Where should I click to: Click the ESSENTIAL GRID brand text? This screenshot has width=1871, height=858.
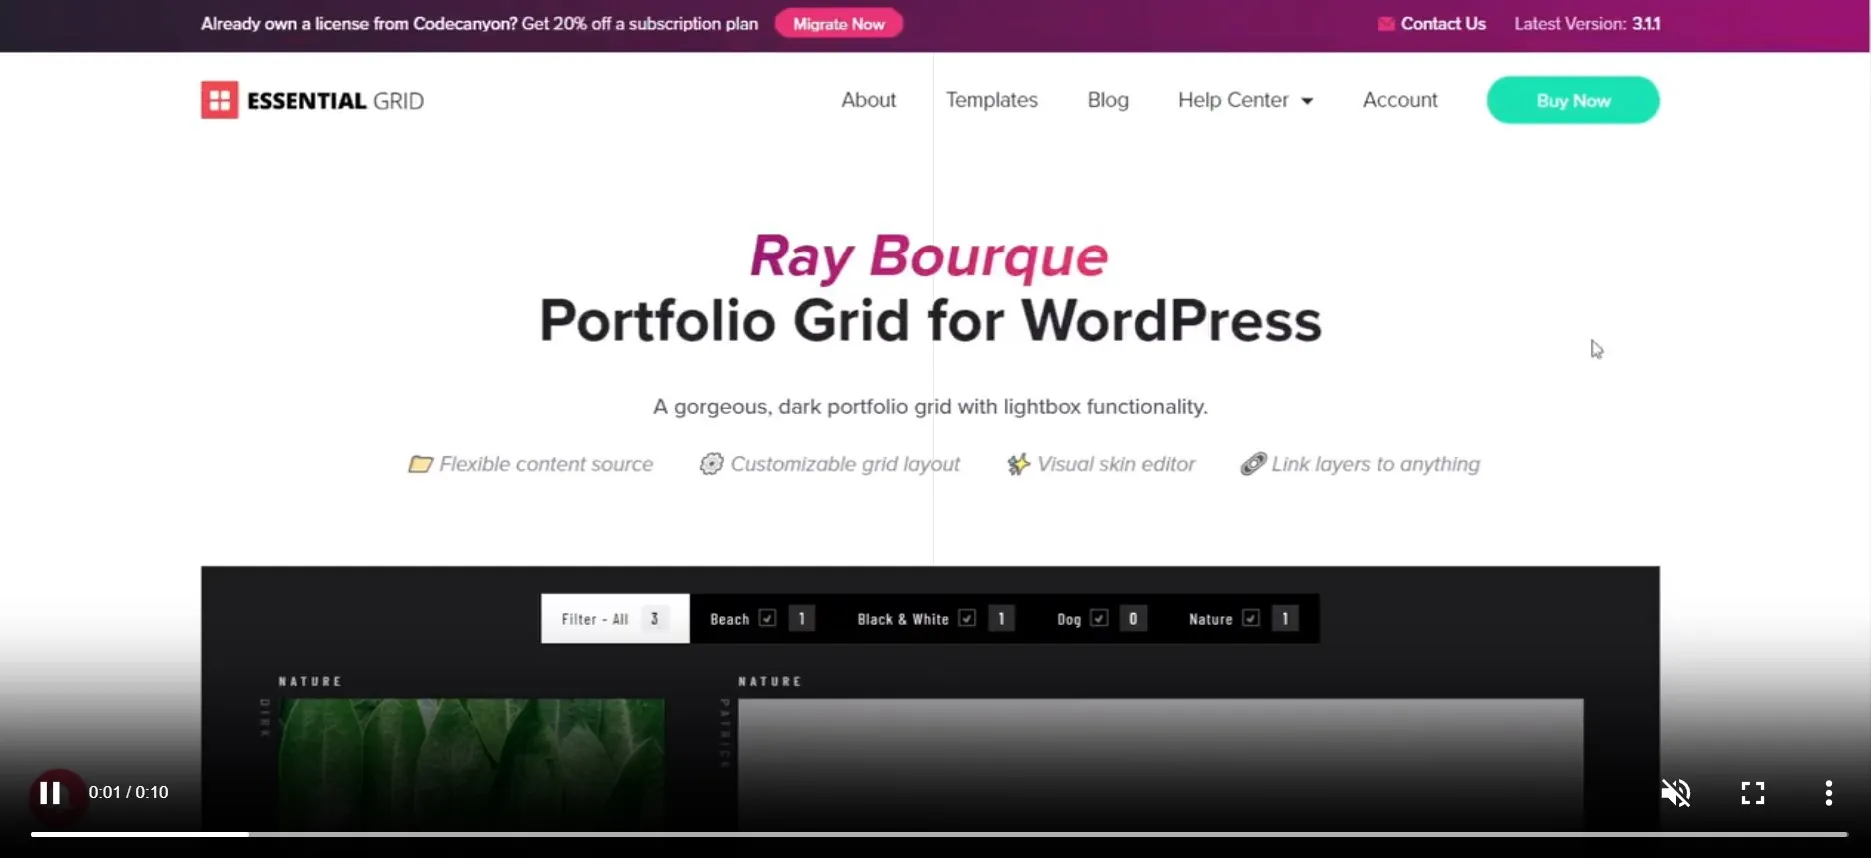tap(336, 101)
